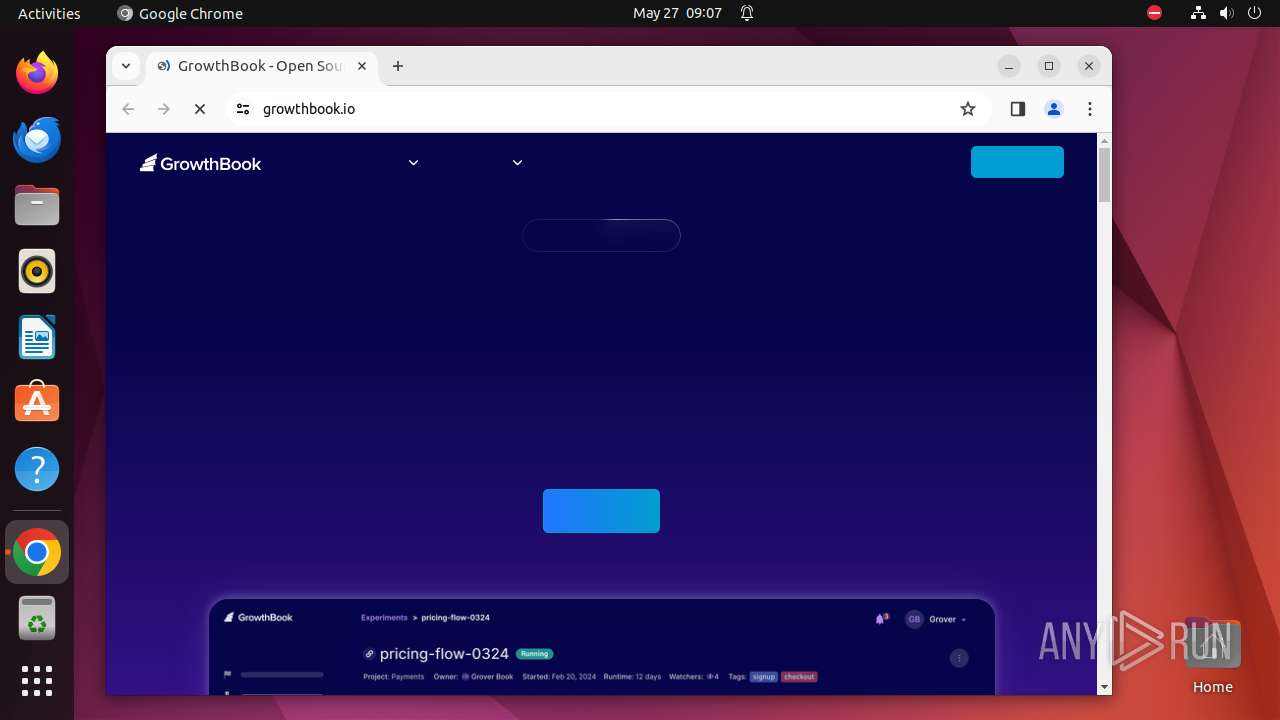
Task: Open the Help dock icon
Action: pos(37,469)
